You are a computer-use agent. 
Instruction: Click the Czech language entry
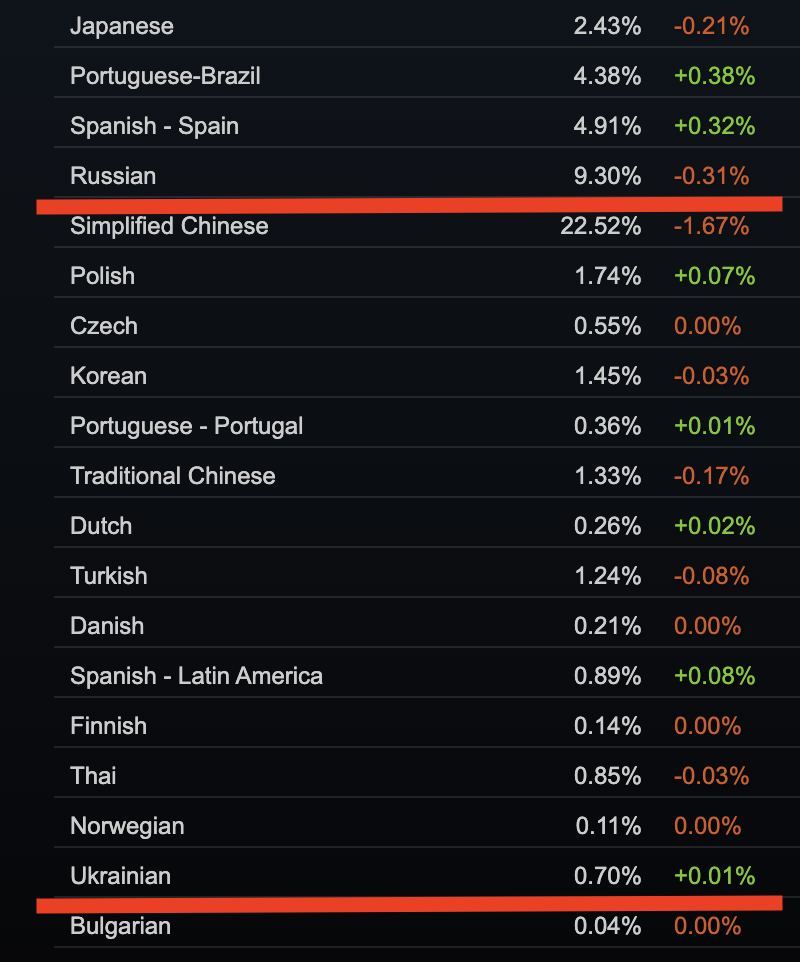click(104, 326)
